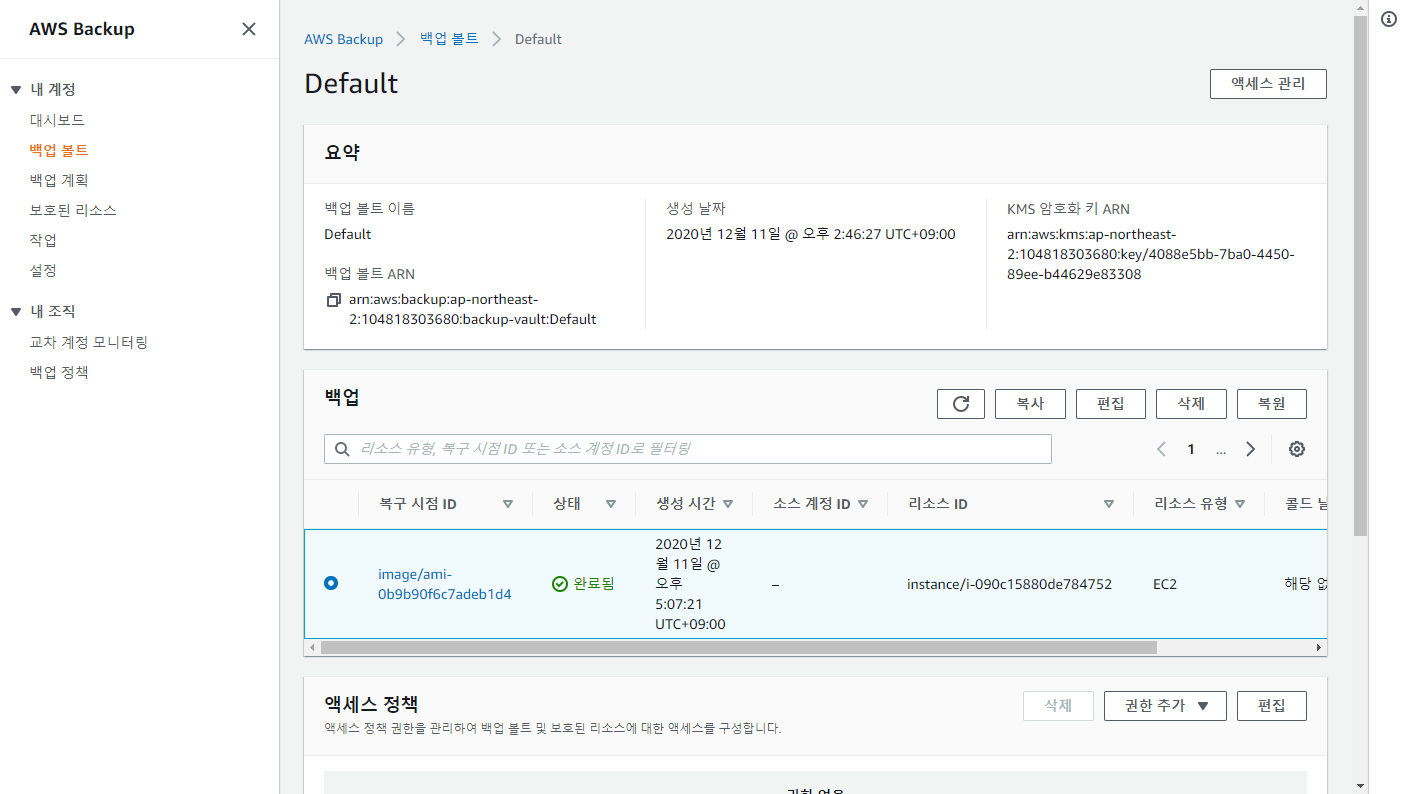
Task: Open recovery point link image/ami-0b9b90f6c7adeb1d4
Action: [x=445, y=584]
